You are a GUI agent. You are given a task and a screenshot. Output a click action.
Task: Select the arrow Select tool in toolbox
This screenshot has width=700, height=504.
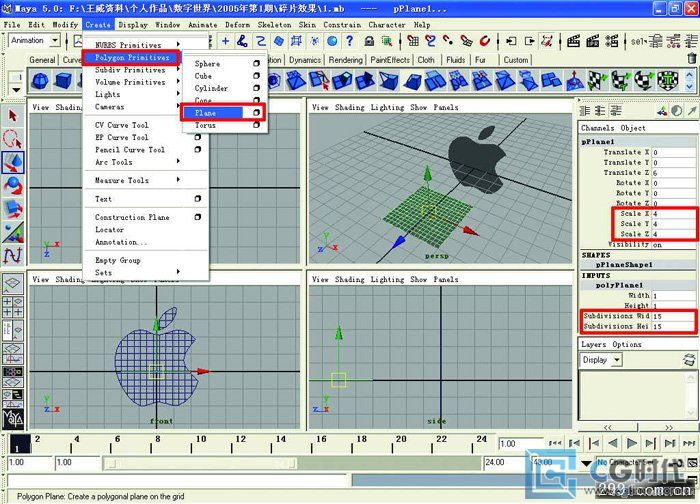pyautogui.click(x=12, y=117)
